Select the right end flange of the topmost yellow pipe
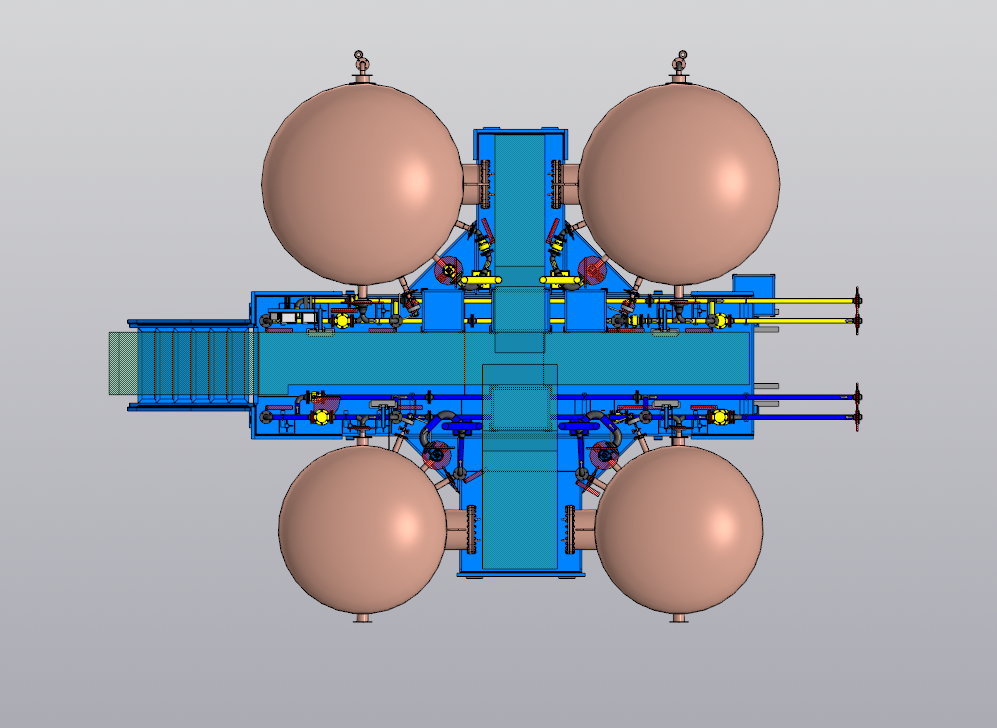The image size is (997, 728). [857, 299]
